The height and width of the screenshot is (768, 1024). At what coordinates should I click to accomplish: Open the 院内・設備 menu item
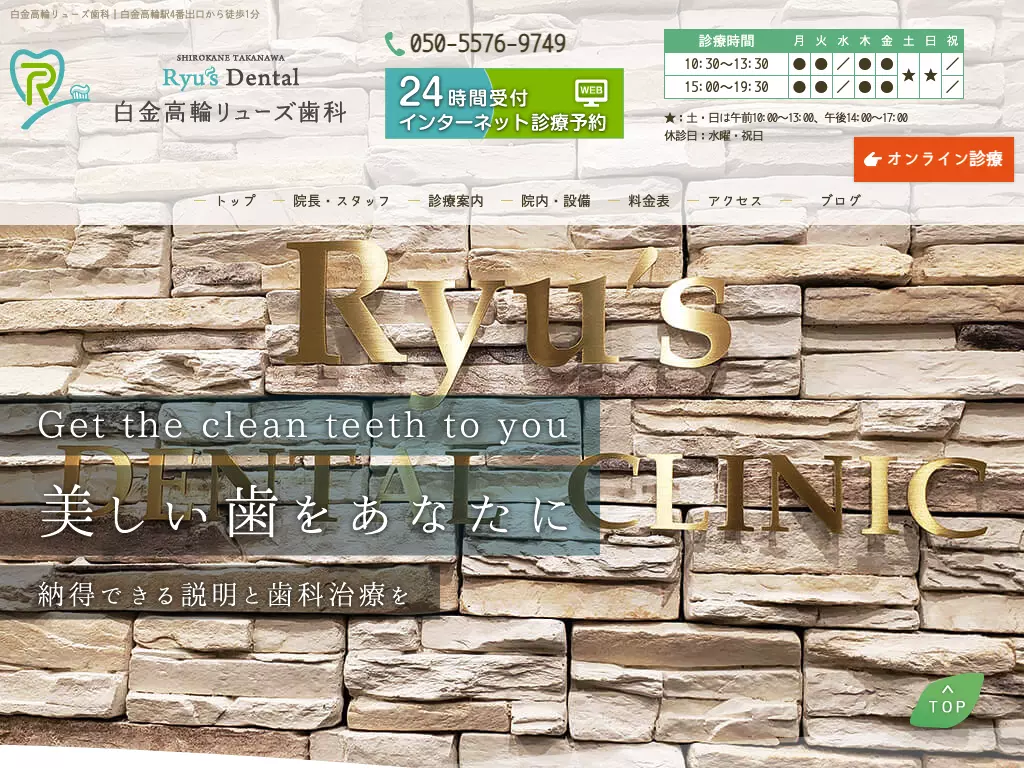pyautogui.click(x=556, y=200)
